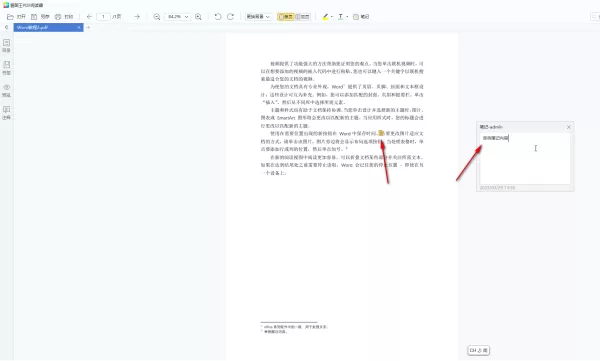Image resolution: width=600 pixels, height=361 pixels.
Task: Click the home icon left of tabs
Action: [x=6, y=28]
